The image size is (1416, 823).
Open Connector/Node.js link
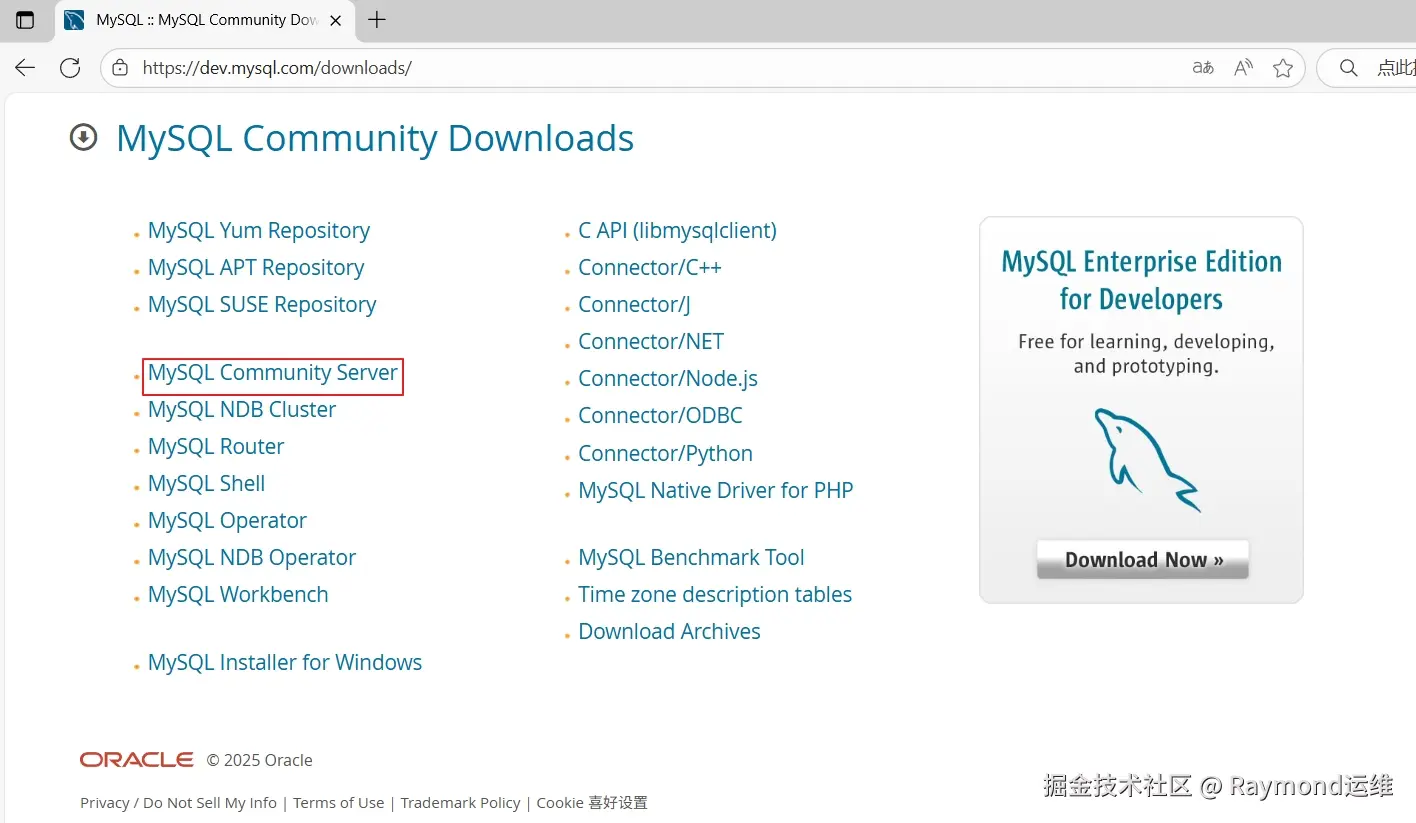click(668, 378)
